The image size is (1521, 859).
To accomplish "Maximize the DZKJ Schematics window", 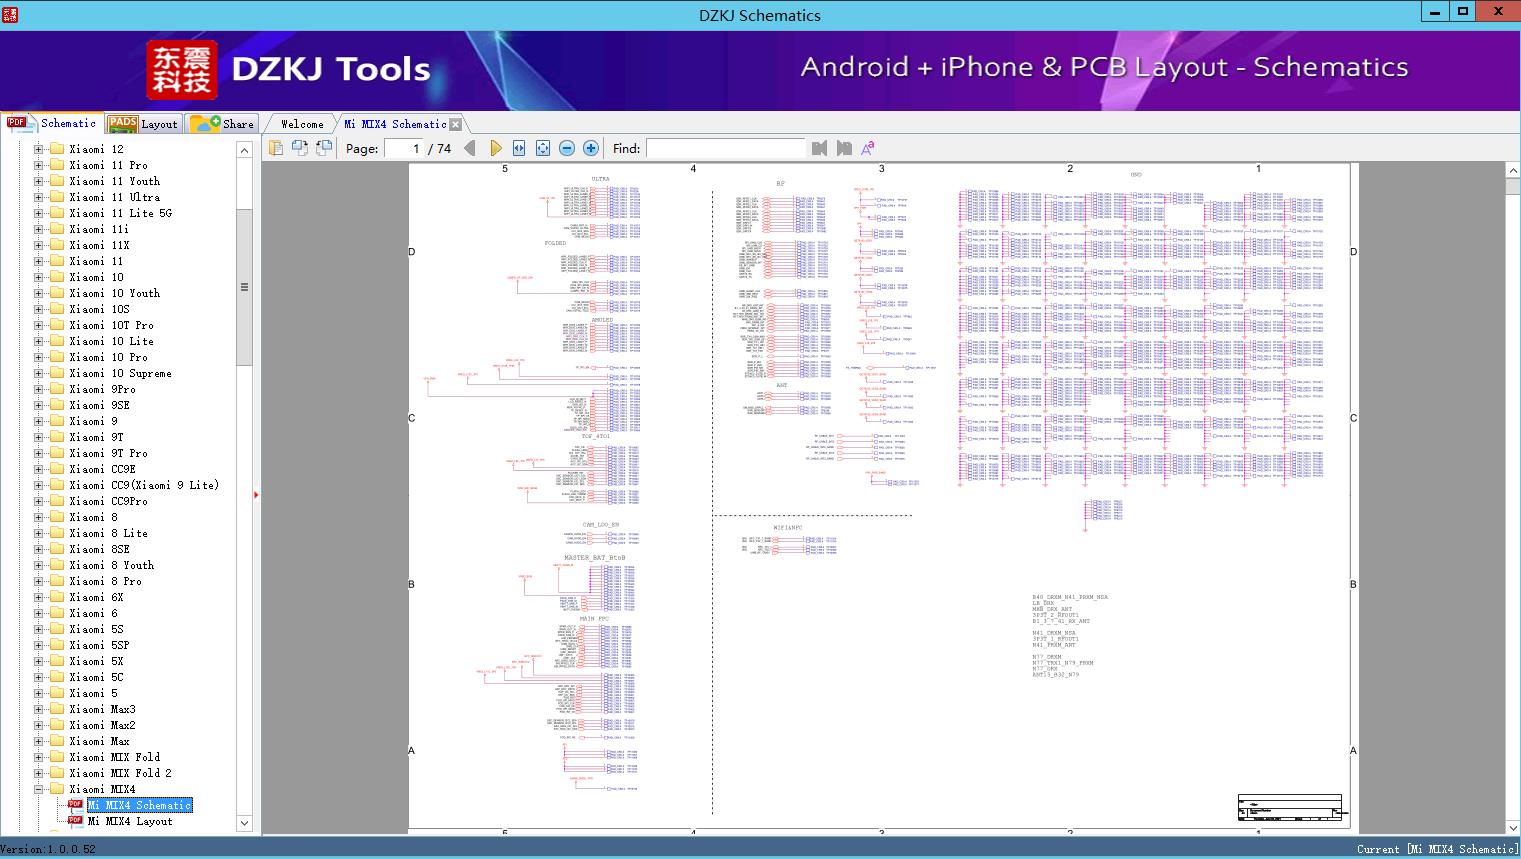I will (x=1462, y=11).
